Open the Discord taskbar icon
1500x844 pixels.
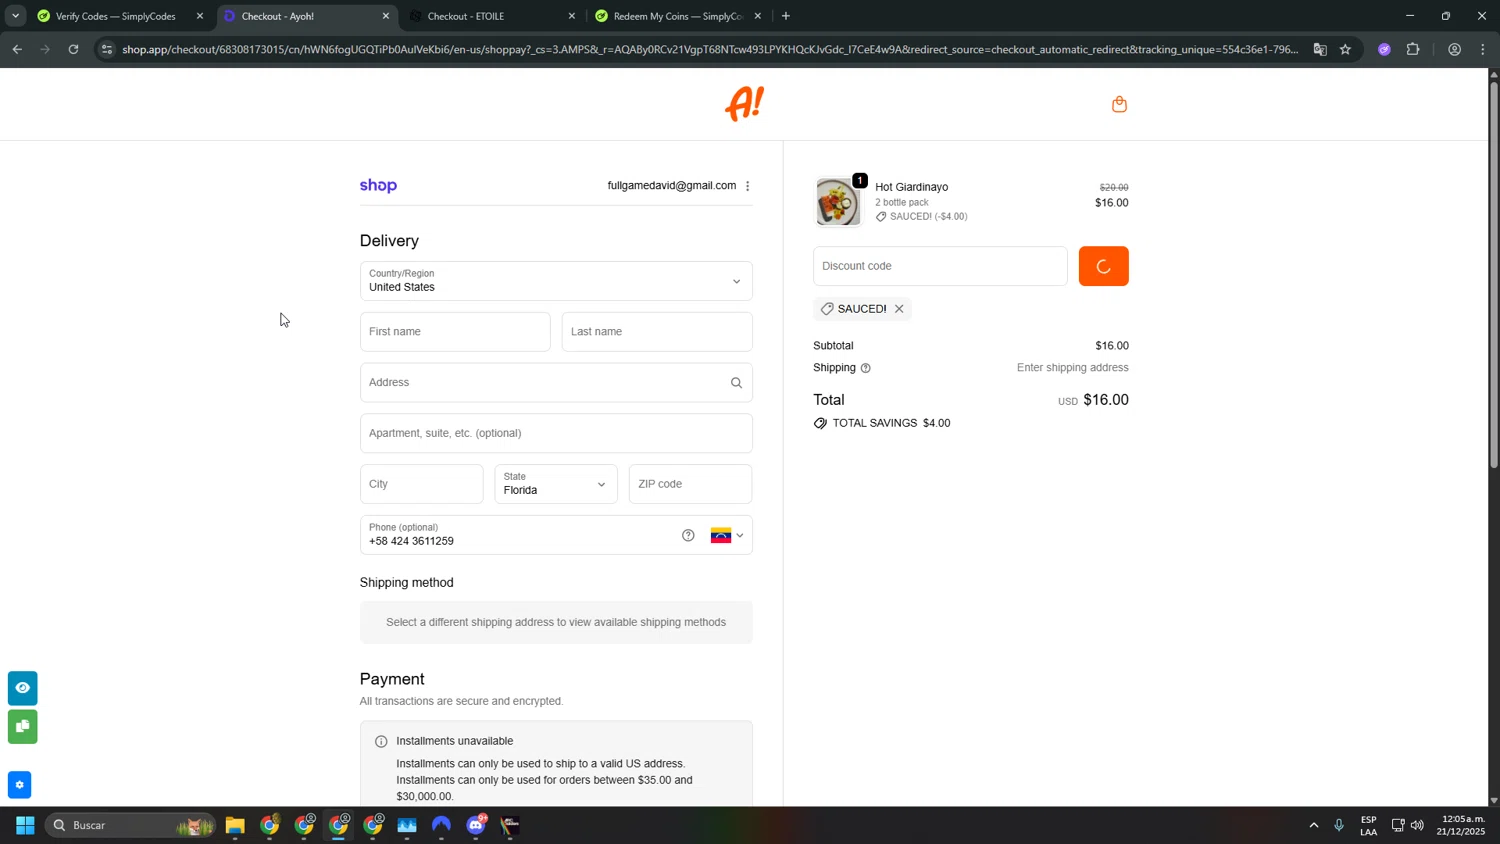(x=476, y=825)
